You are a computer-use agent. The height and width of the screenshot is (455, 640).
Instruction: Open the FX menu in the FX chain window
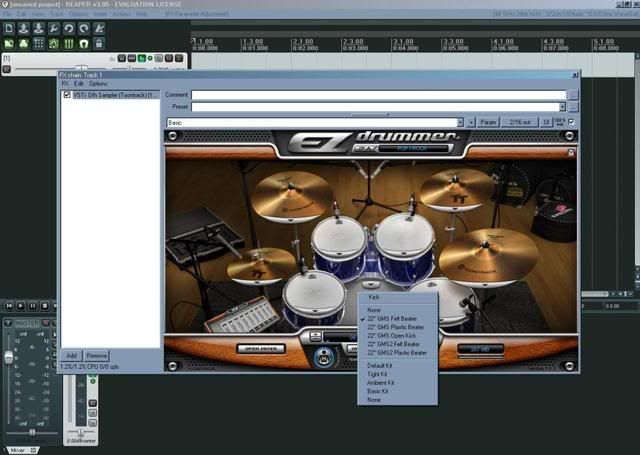pos(65,84)
